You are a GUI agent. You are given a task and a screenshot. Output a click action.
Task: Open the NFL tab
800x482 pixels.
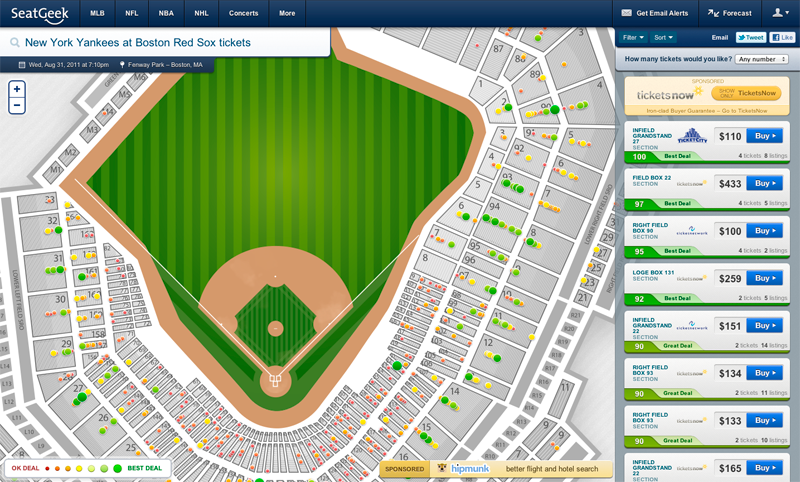(x=132, y=13)
